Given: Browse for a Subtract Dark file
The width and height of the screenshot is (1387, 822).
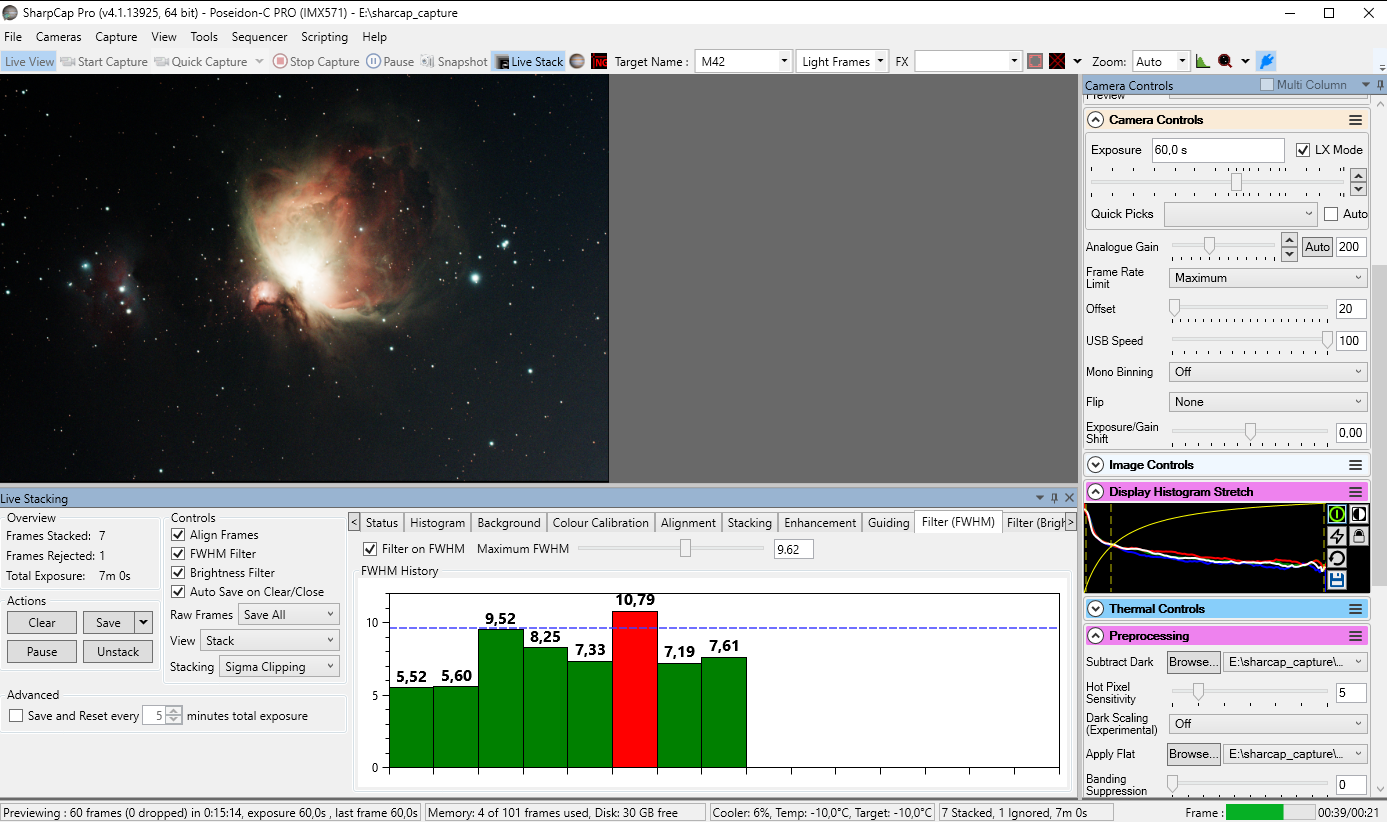Looking at the screenshot, I should pos(1194,662).
